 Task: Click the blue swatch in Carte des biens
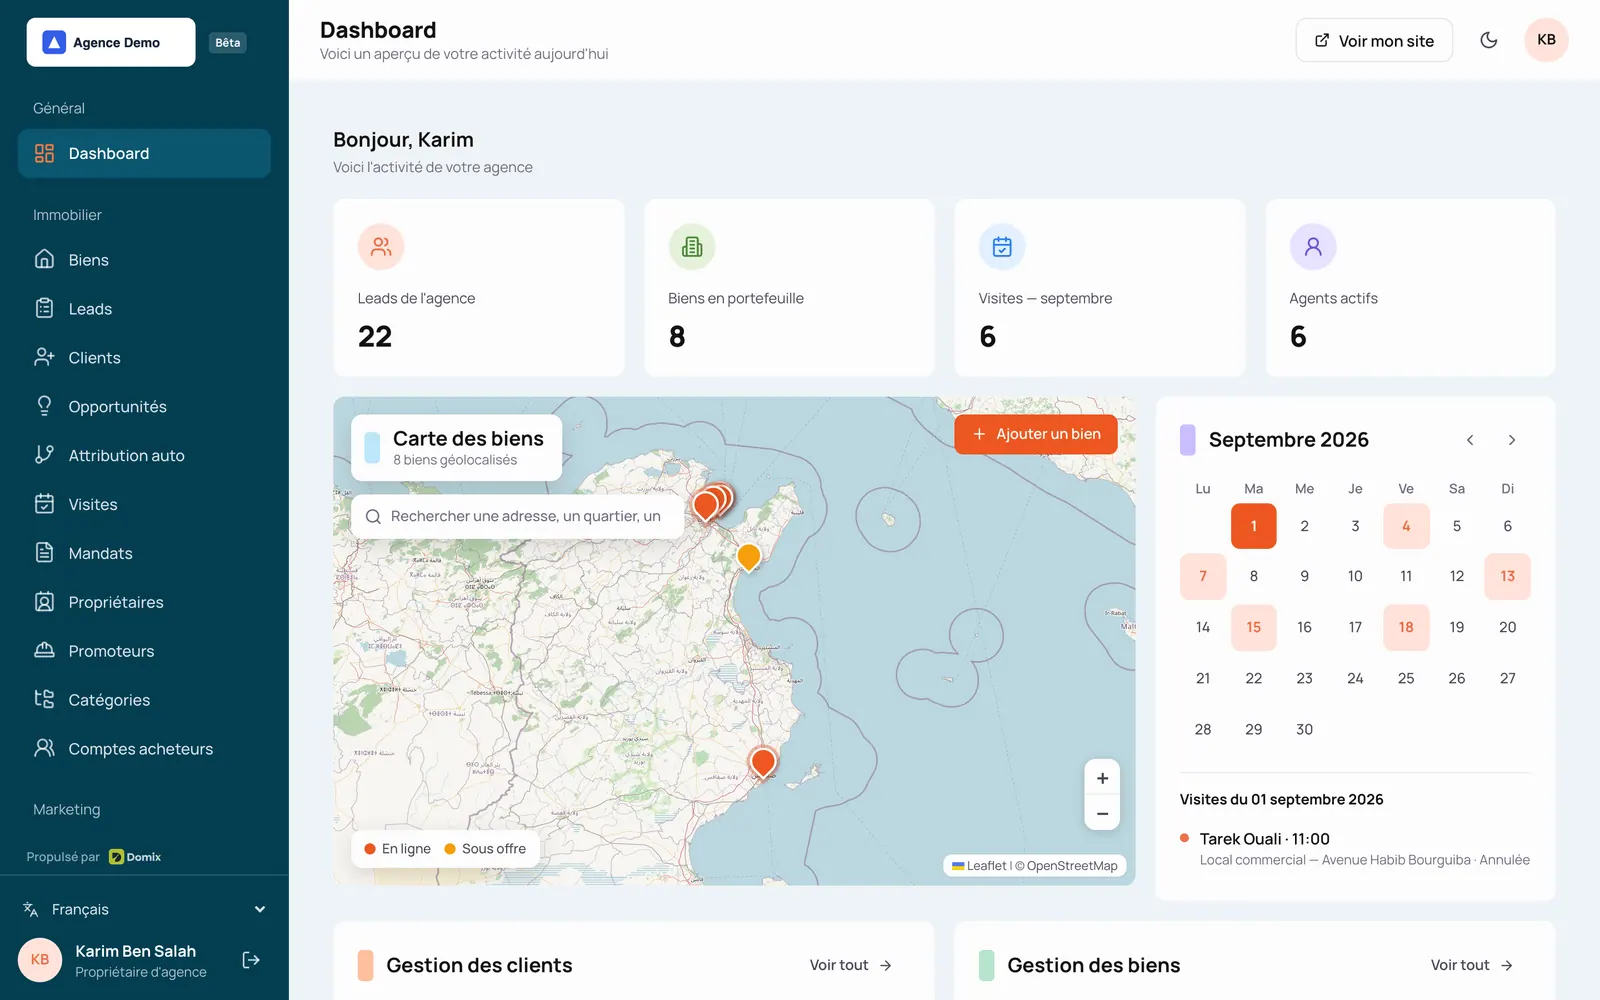[x=372, y=447]
